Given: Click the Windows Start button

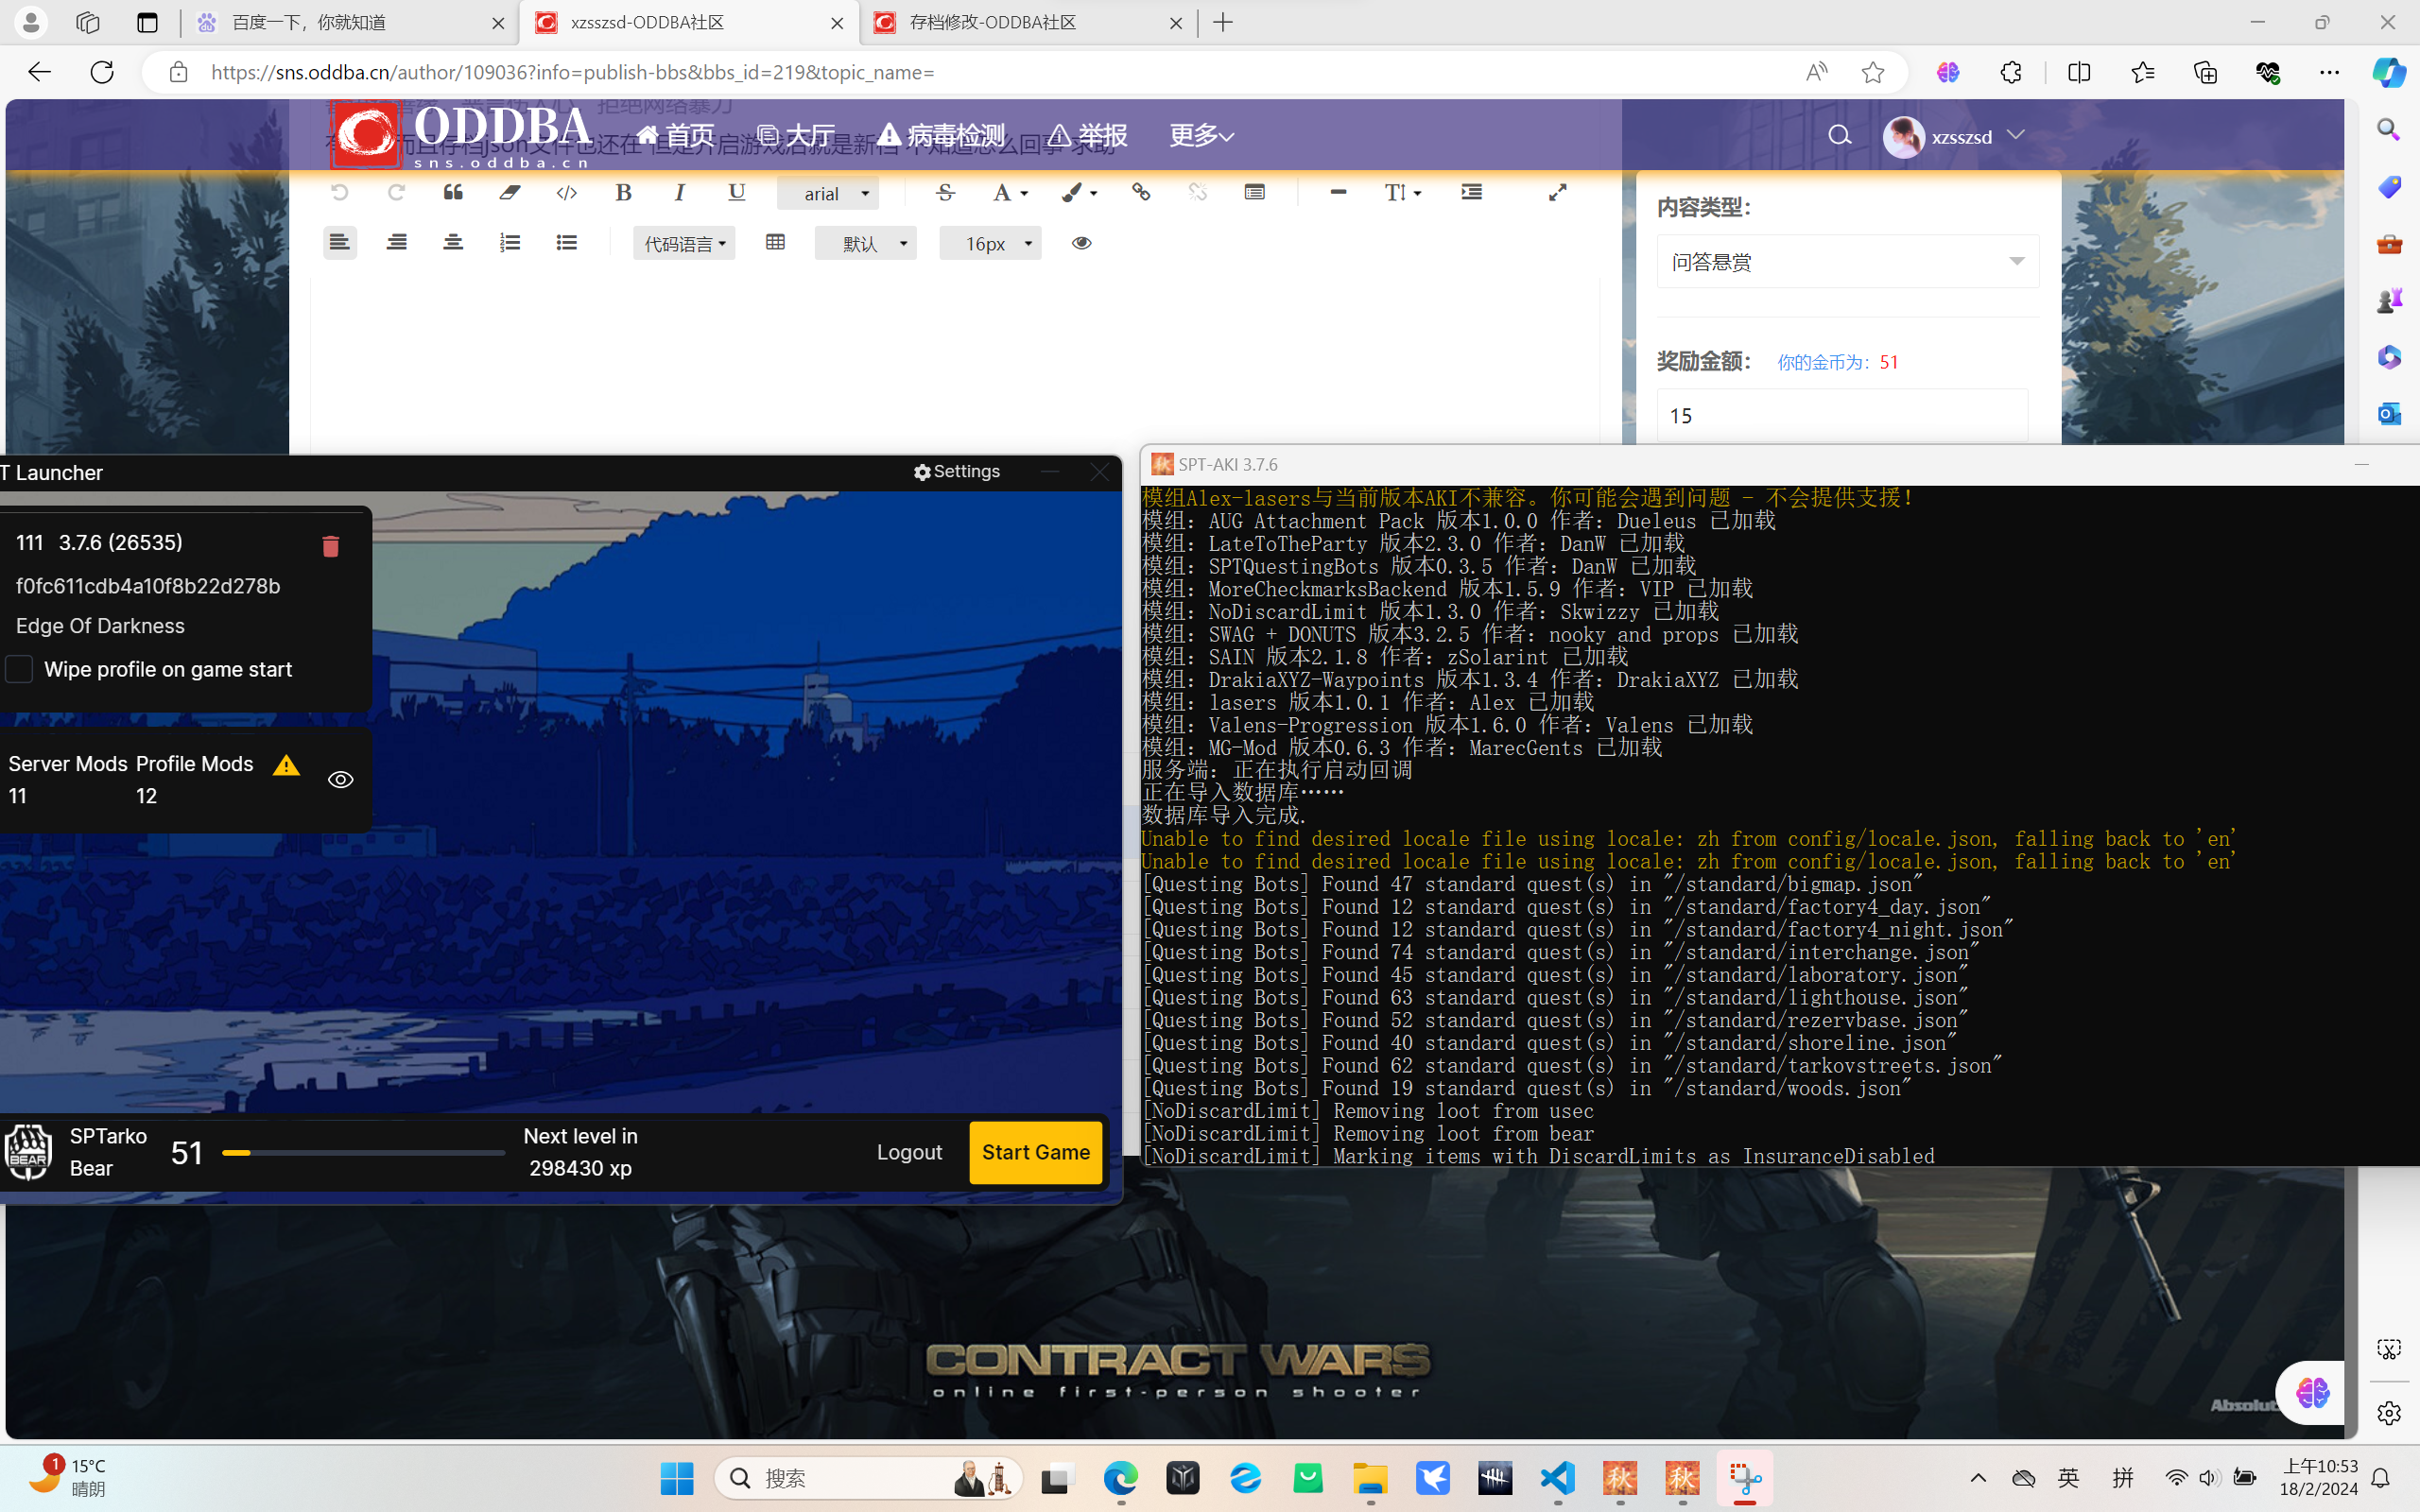Looking at the screenshot, I should pos(677,1478).
